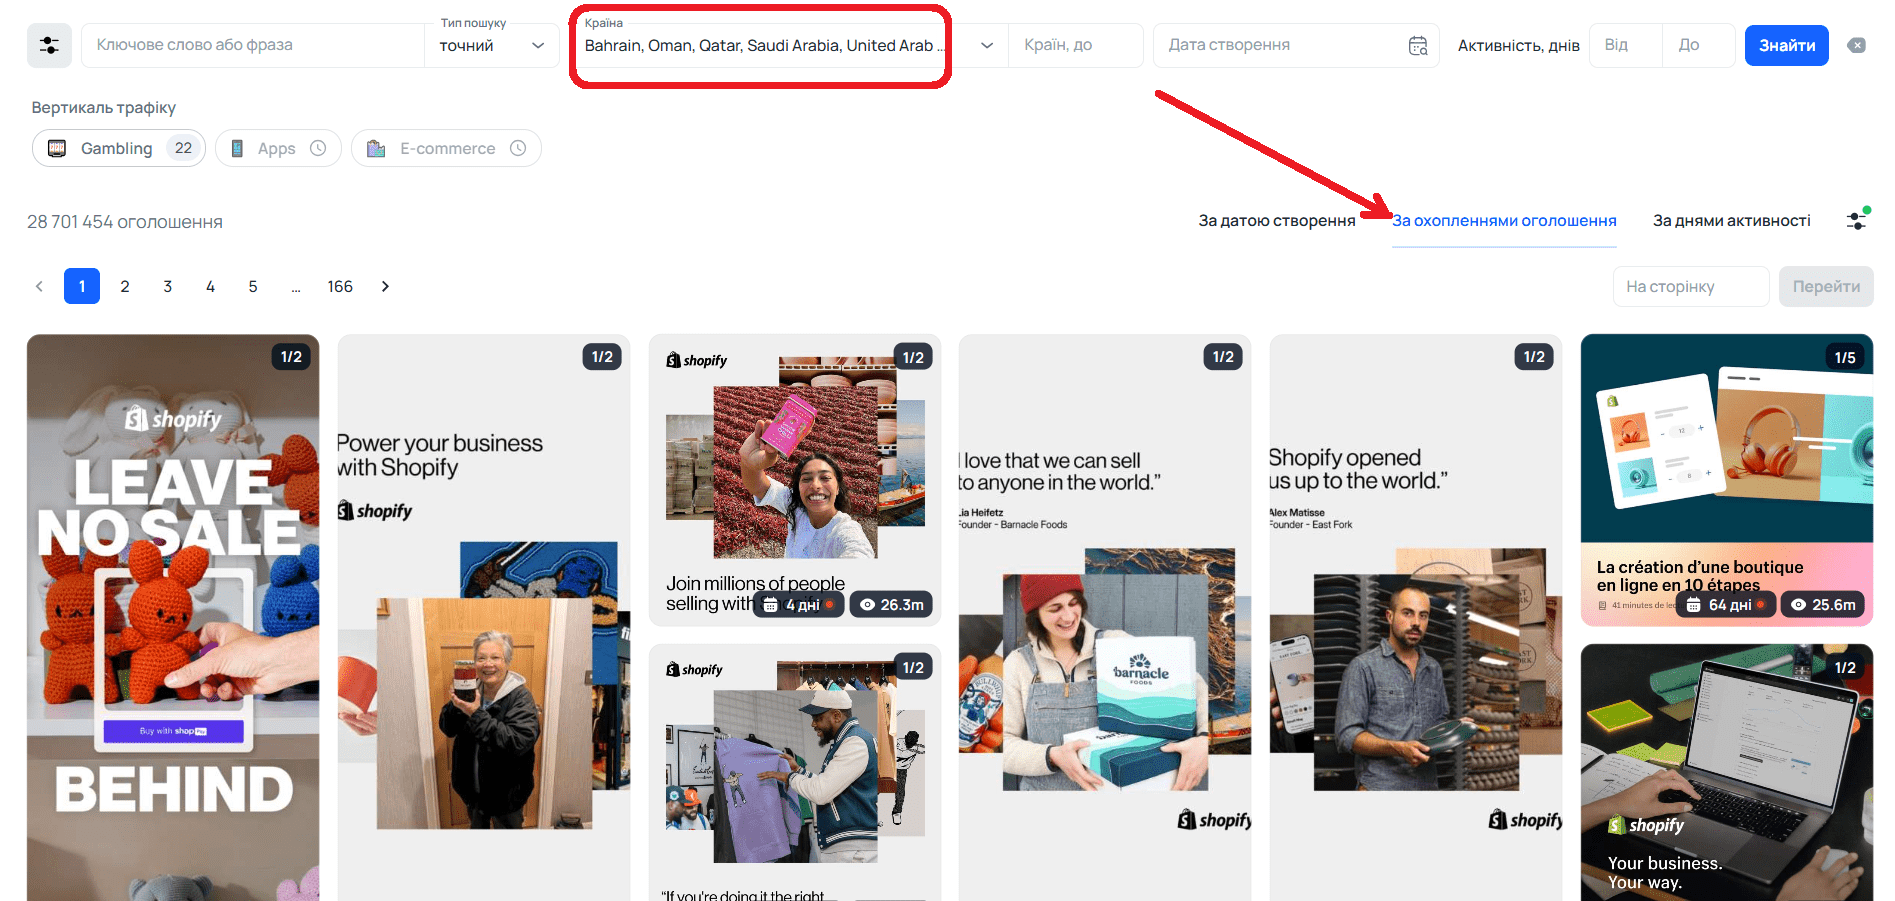Viewport: 1895px width, 901px height.
Task: Focus the keyword or phrase search field
Action: click(253, 45)
